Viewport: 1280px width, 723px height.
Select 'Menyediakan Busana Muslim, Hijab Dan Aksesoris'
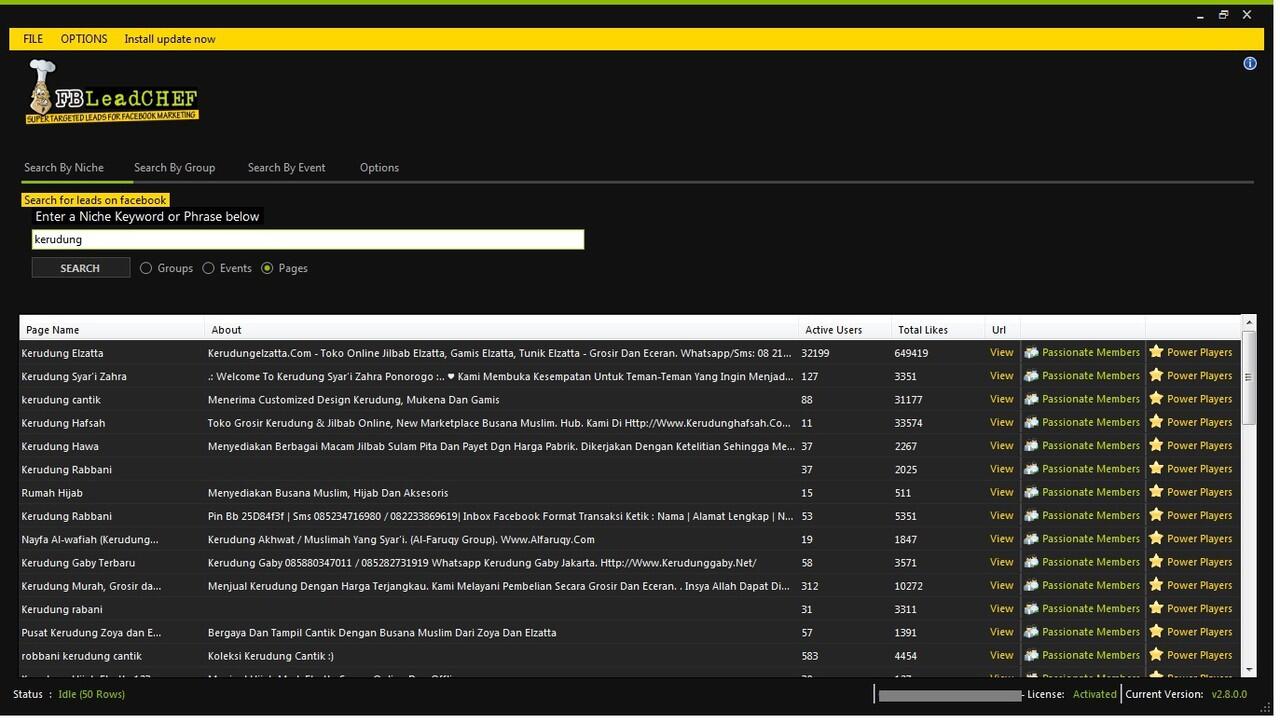pyautogui.click(x=328, y=493)
